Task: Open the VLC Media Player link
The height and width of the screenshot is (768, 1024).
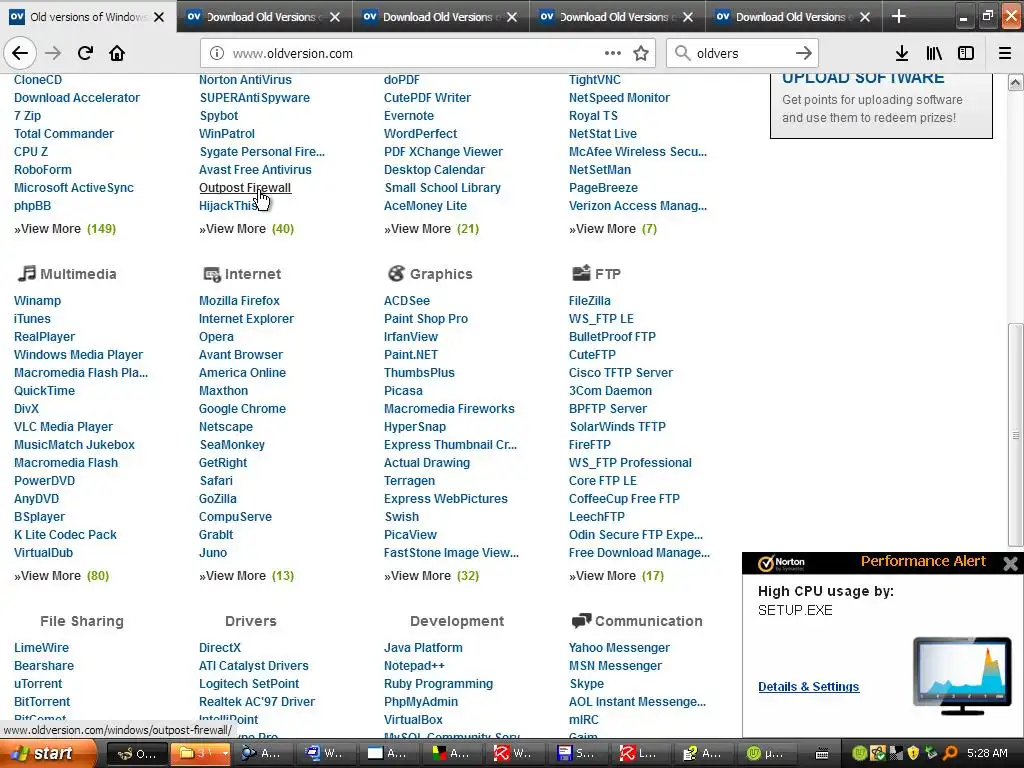Action: (63, 426)
